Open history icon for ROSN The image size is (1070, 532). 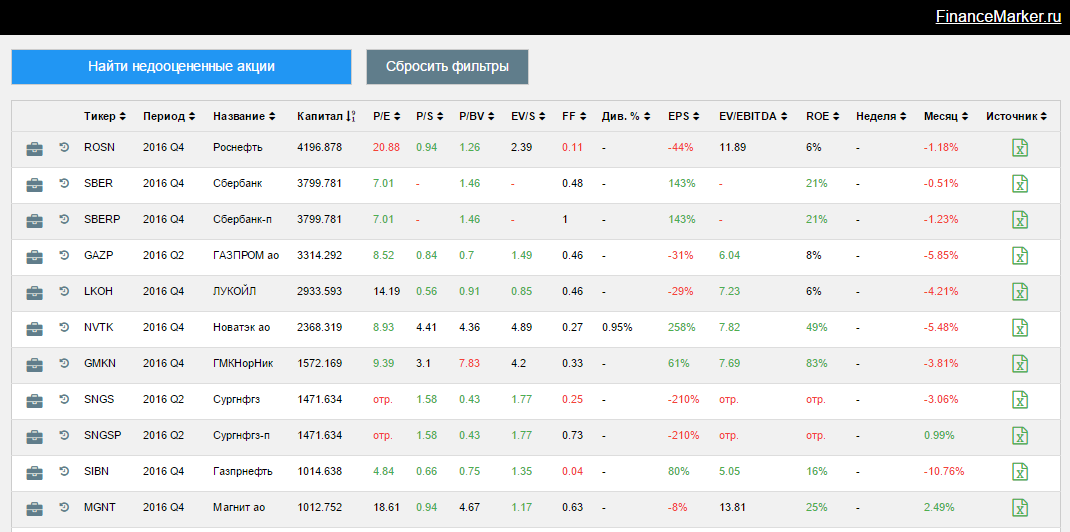64,147
